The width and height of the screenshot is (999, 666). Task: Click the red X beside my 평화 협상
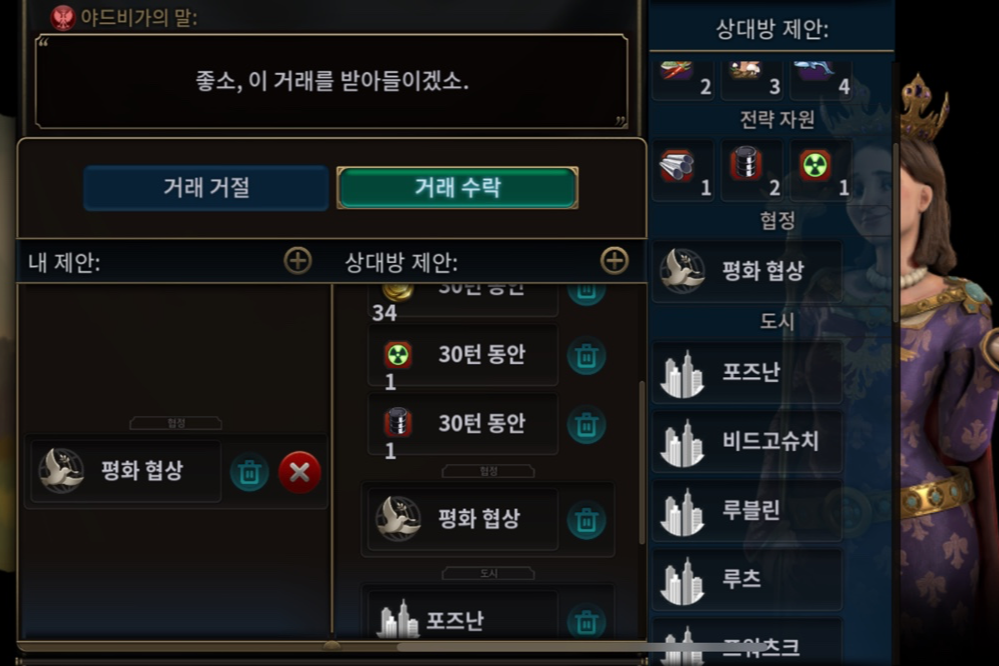pyautogui.click(x=299, y=472)
